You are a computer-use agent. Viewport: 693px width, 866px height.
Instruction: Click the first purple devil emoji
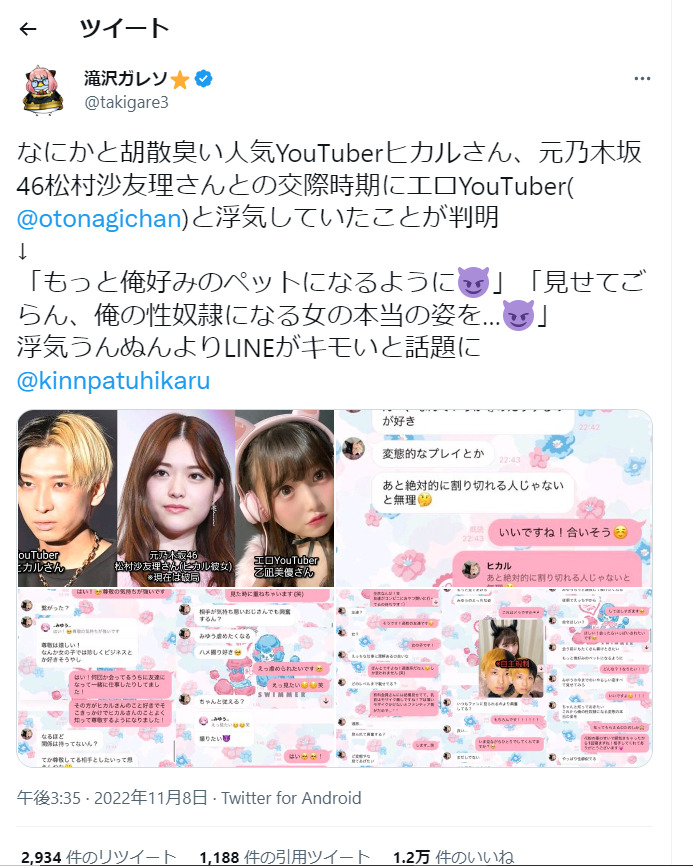473,282
